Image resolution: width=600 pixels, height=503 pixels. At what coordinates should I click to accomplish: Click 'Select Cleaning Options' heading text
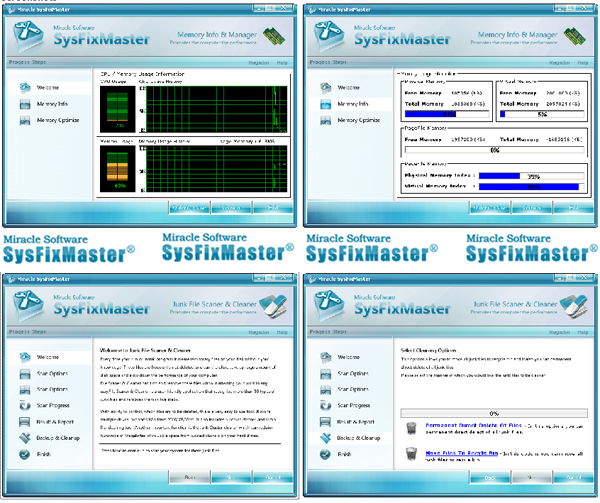point(428,350)
